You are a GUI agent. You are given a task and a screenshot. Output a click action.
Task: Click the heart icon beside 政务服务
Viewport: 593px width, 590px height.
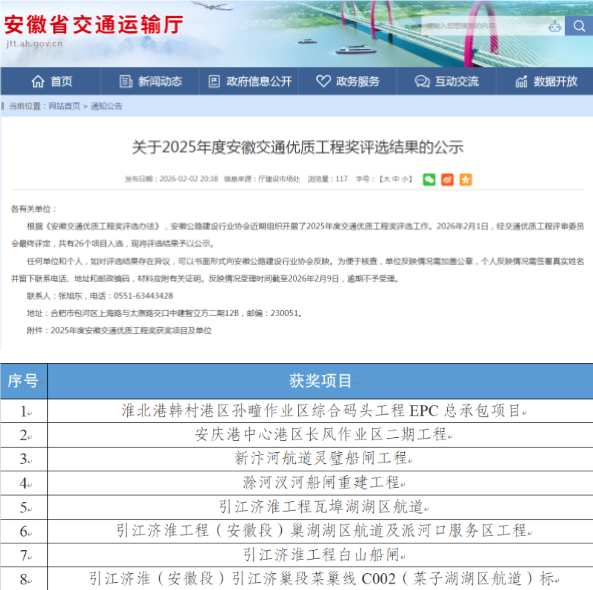(323, 81)
